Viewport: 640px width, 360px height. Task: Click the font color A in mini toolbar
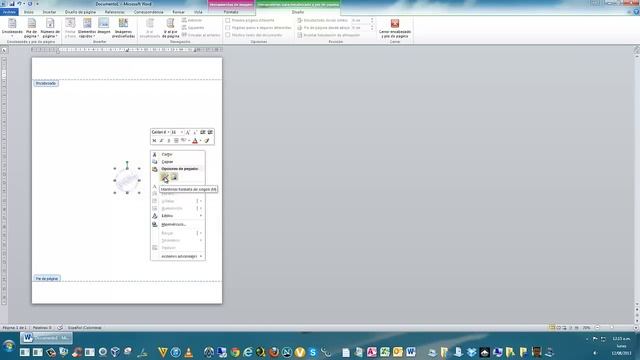[x=195, y=140]
